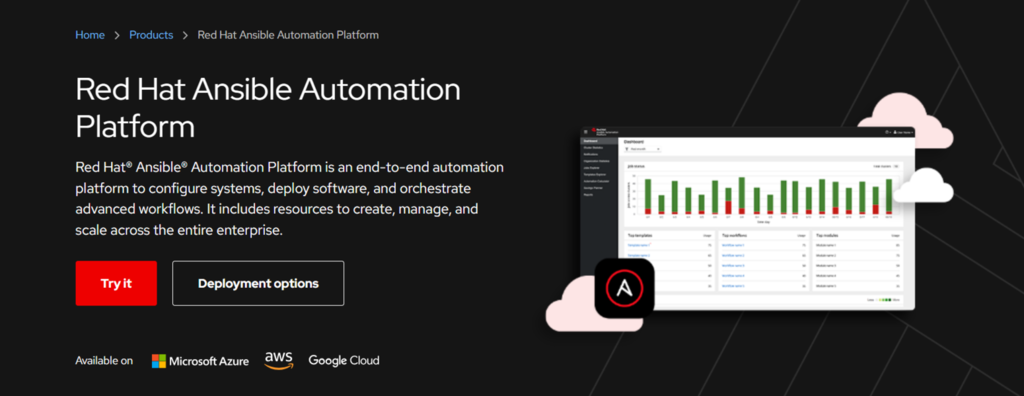Image resolution: width=1024 pixels, height=396 pixels.
Task: Click the Microsoft Azure logo
Action: 200,361
